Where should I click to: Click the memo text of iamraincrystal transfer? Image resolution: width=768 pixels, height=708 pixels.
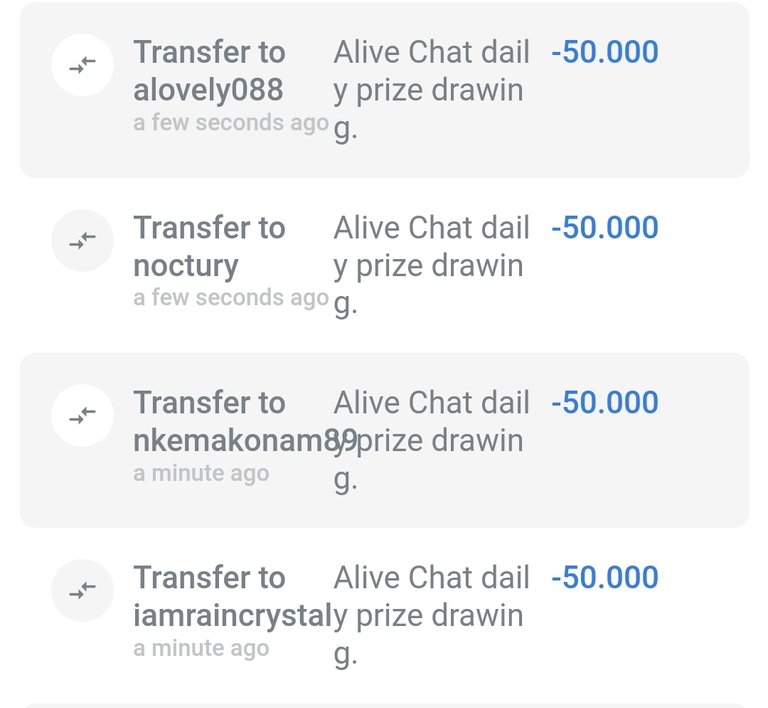[432, 616]
